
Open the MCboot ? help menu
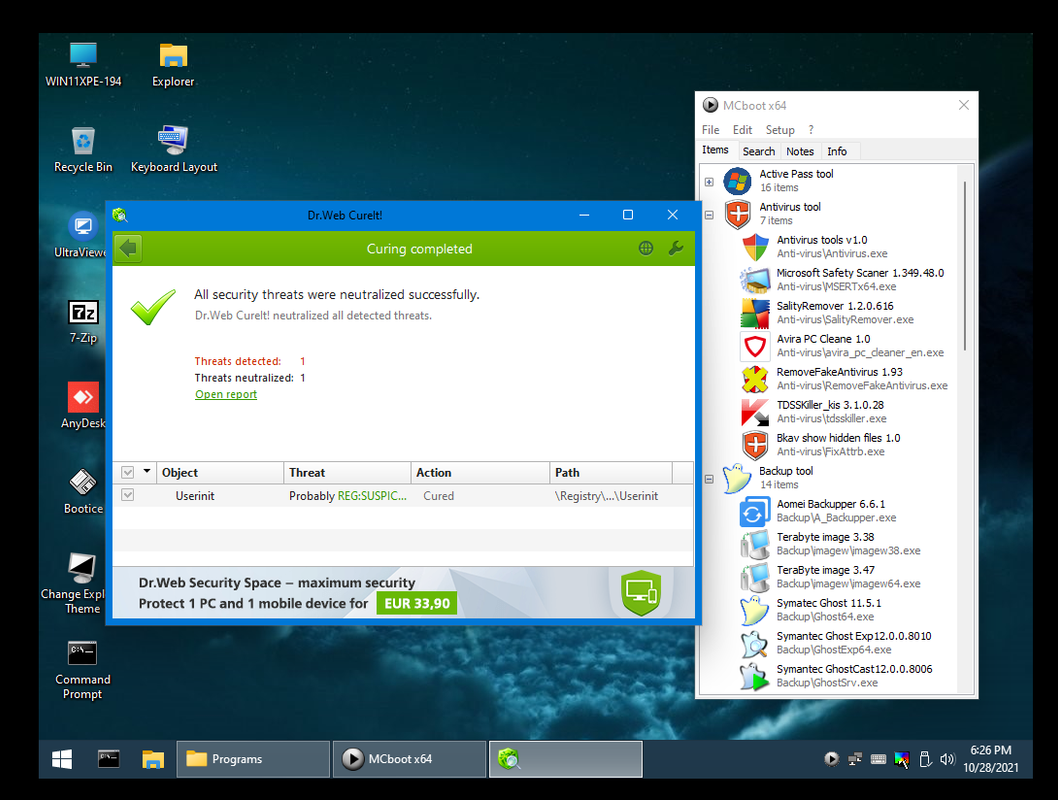point(811,130)
